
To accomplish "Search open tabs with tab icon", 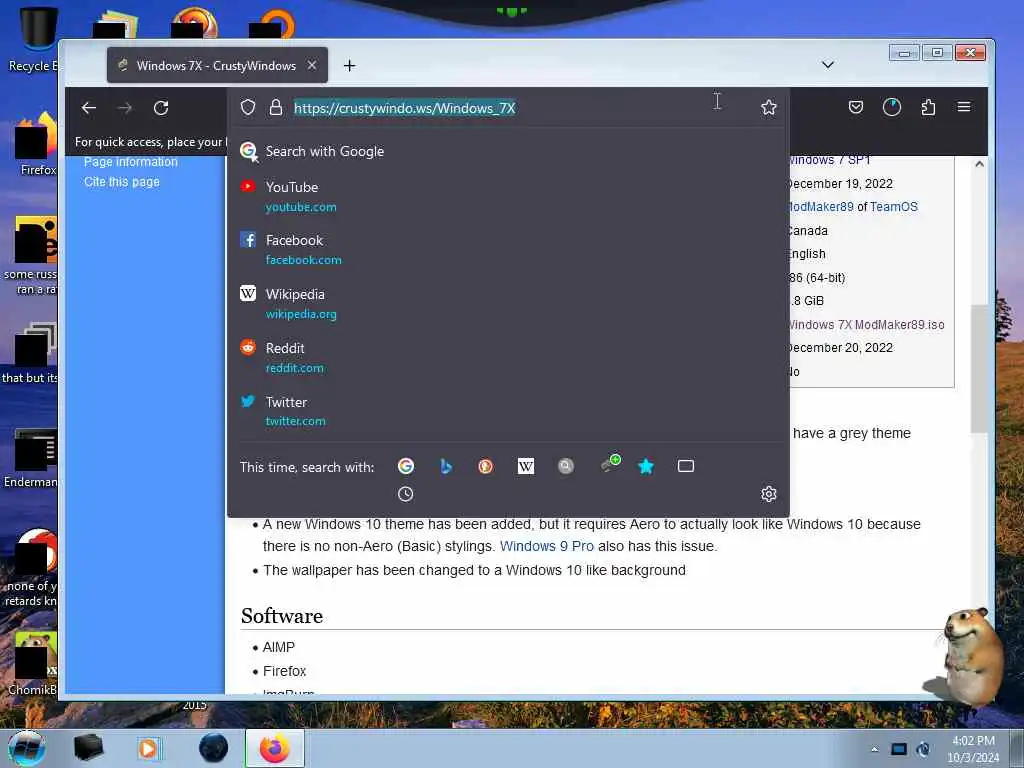I will coord(686,466).
